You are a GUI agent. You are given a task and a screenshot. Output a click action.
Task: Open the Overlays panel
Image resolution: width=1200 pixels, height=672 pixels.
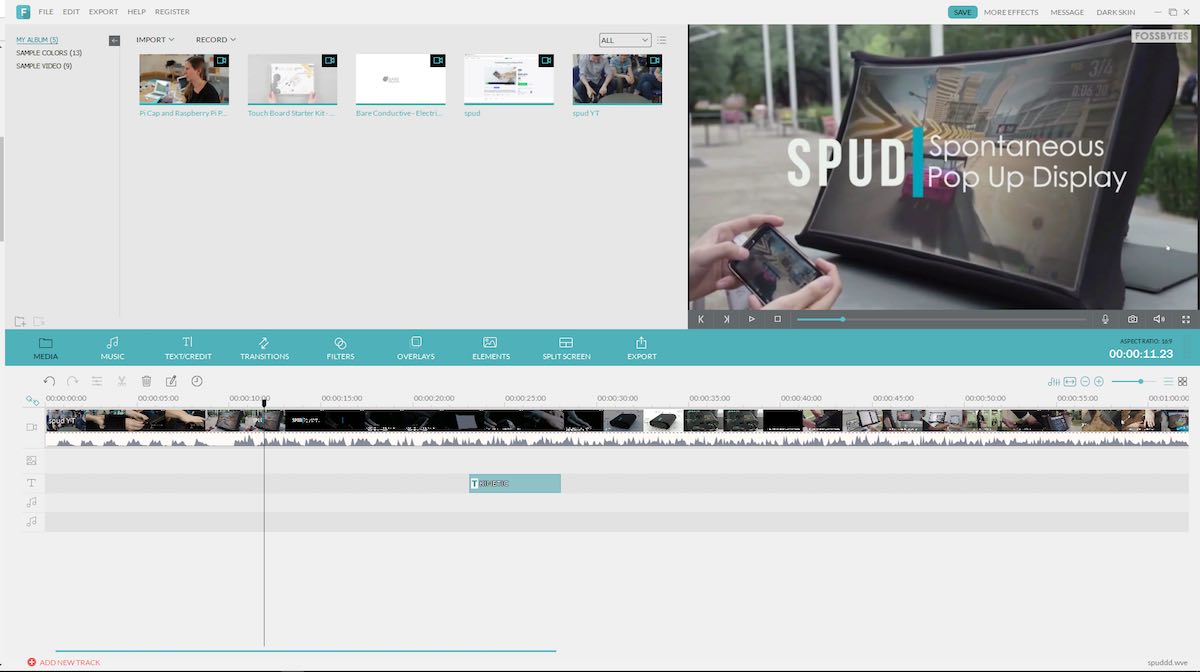[x=416, y=348]
